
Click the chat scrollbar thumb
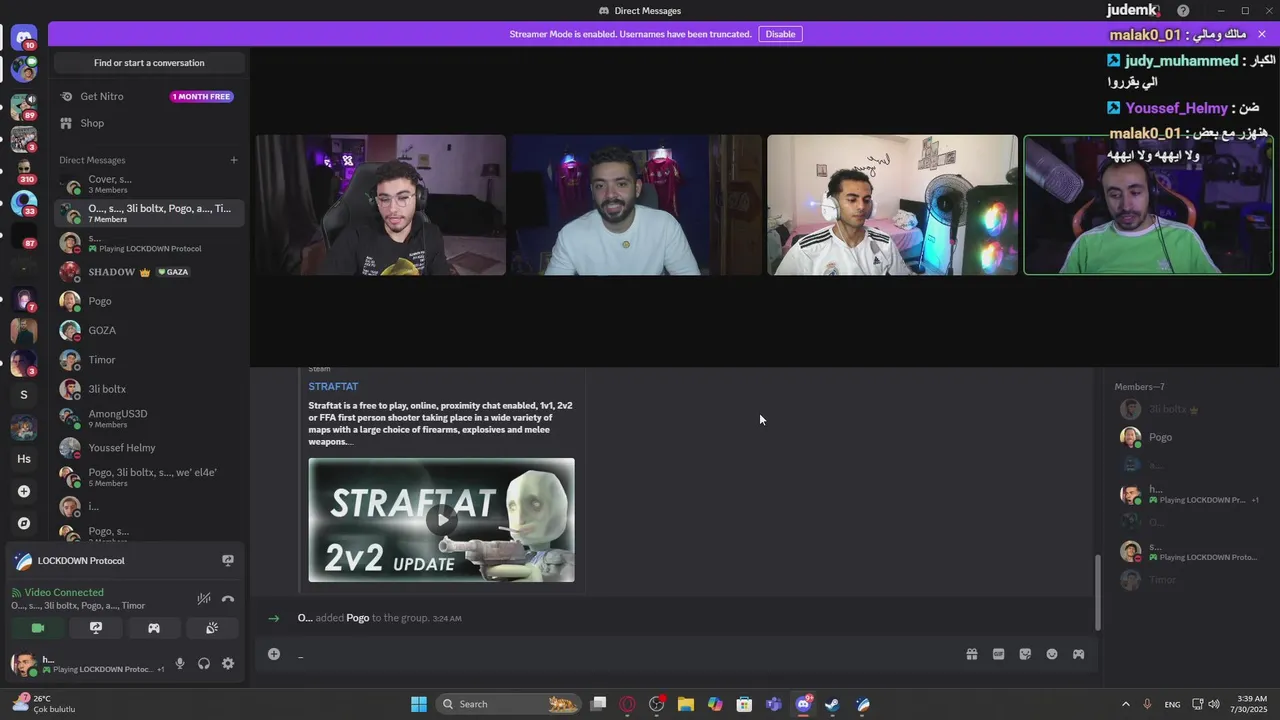(x=1098, y=592)
